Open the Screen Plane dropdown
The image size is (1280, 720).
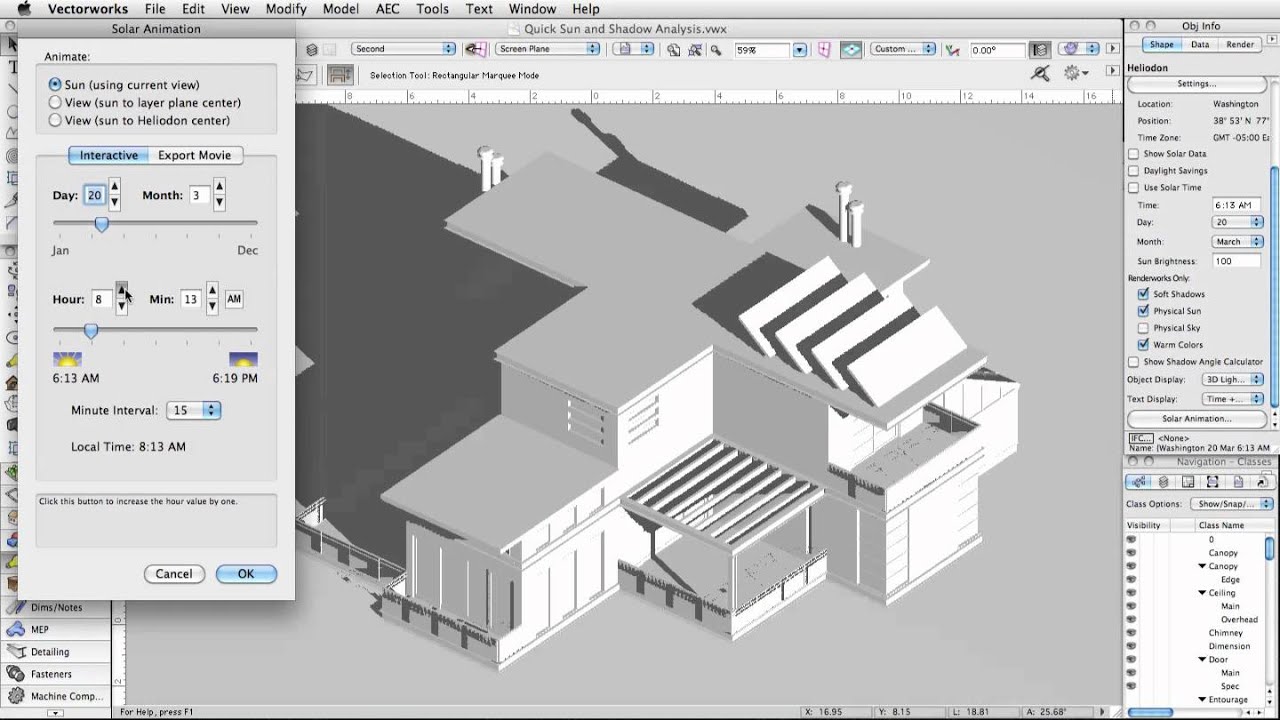pos(547,49)
